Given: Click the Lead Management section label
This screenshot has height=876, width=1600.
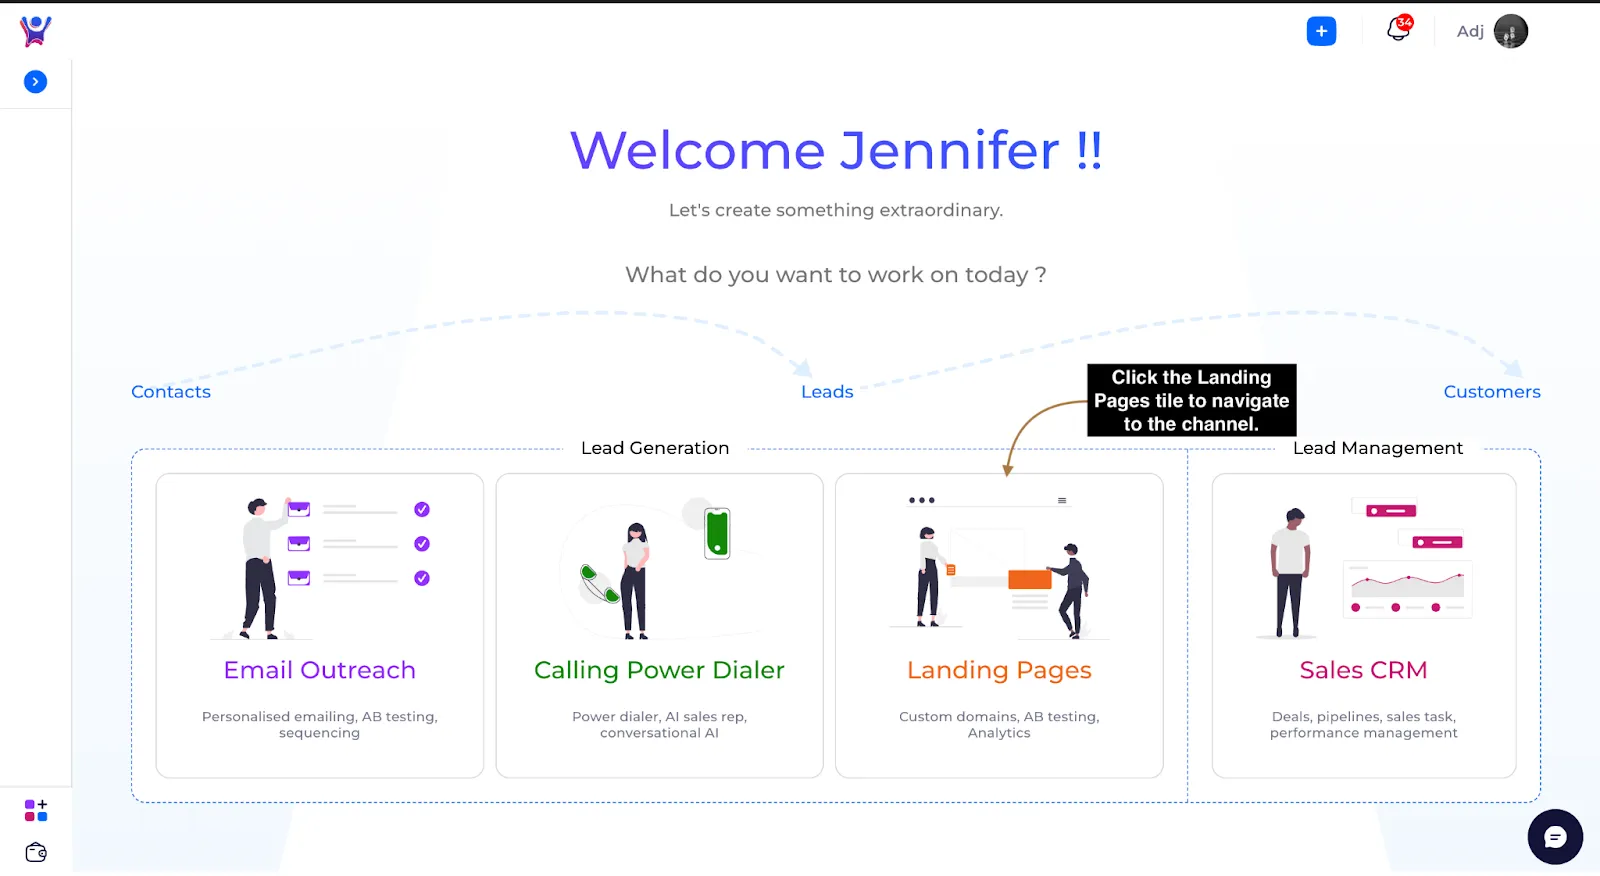Looking at the screenshot, I should pos(1378,448).
